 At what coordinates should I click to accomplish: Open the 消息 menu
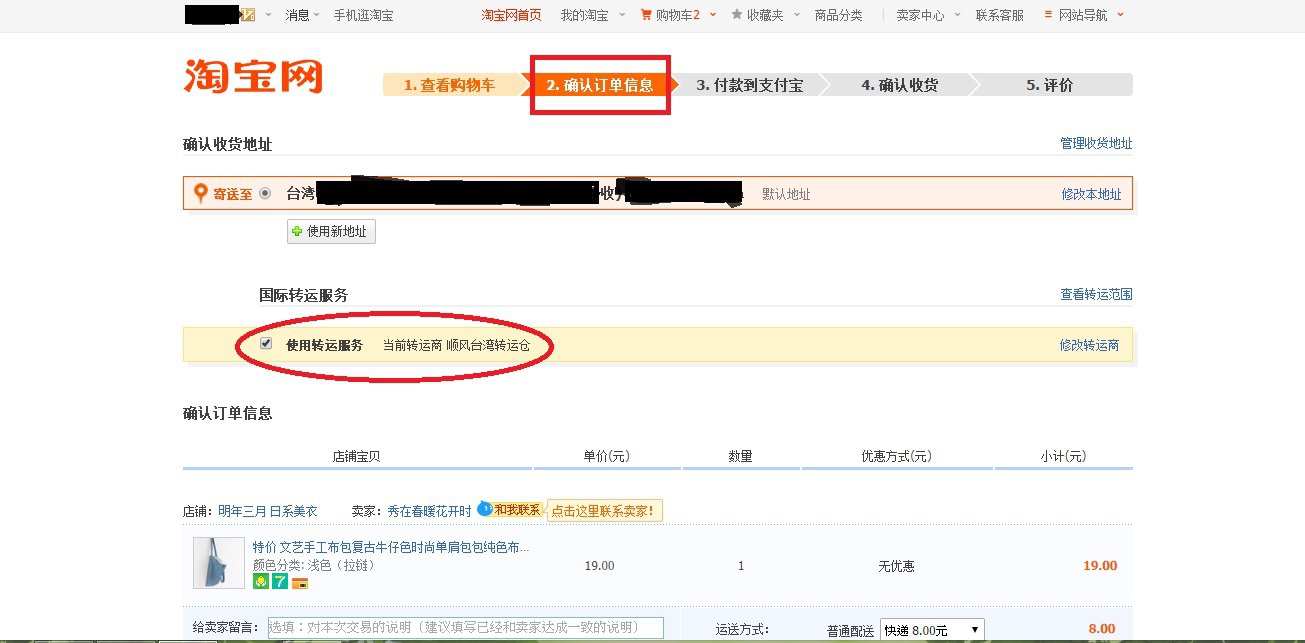point(297,15)
